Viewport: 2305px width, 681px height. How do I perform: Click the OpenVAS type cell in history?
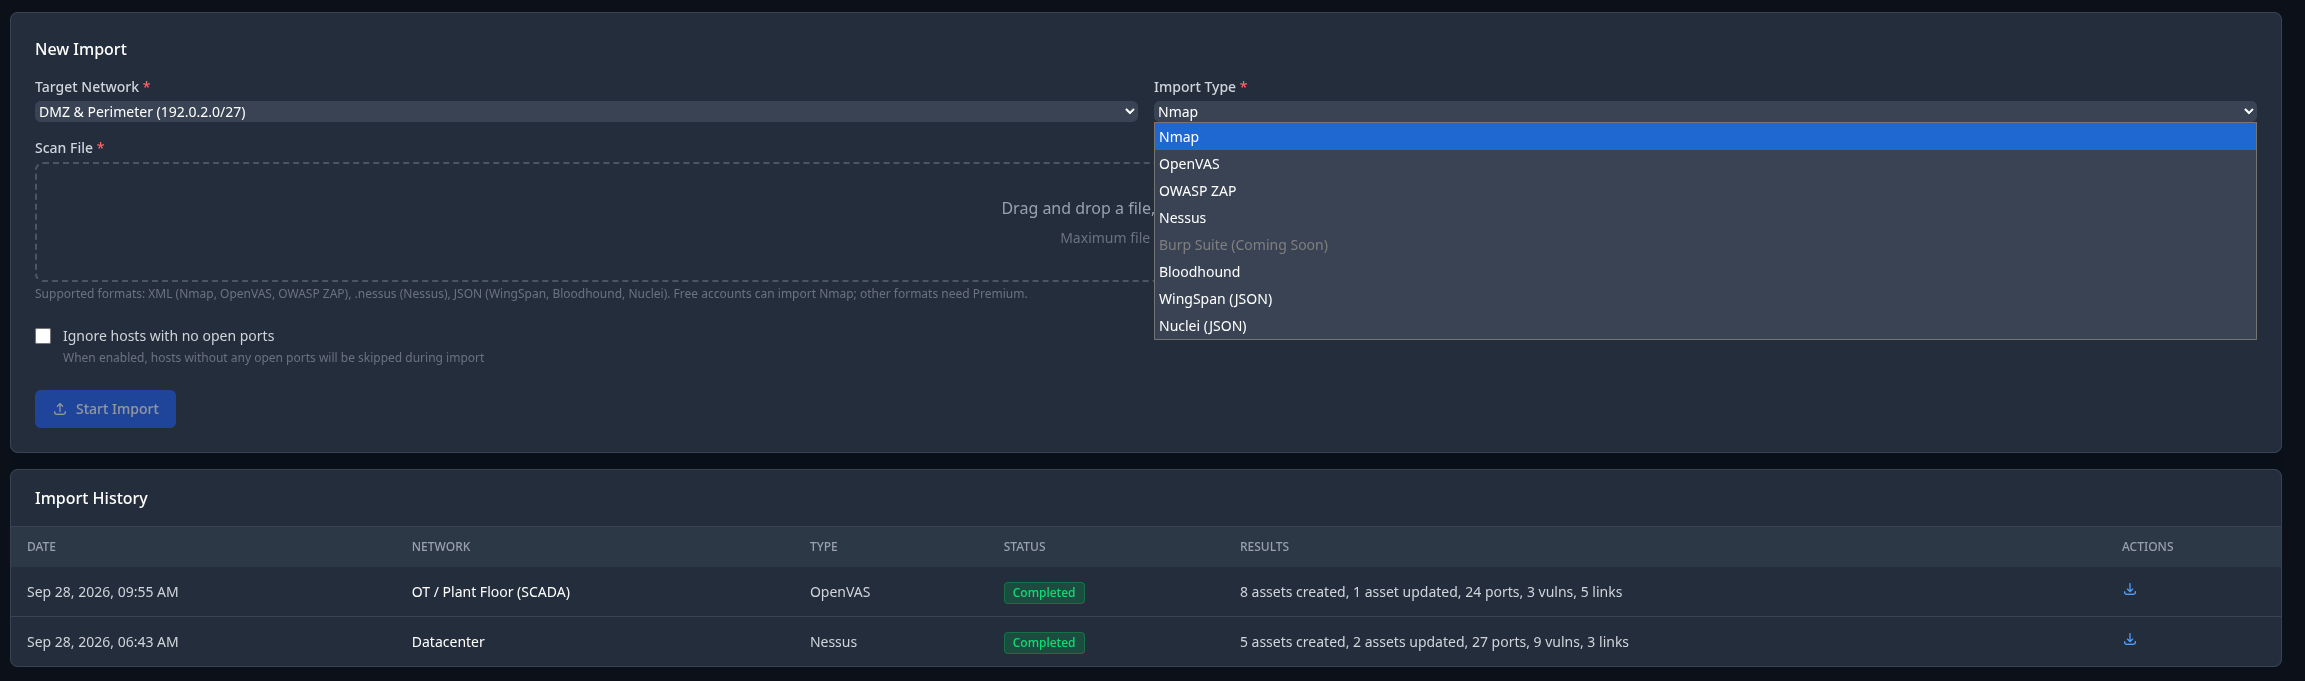point(840,592)
